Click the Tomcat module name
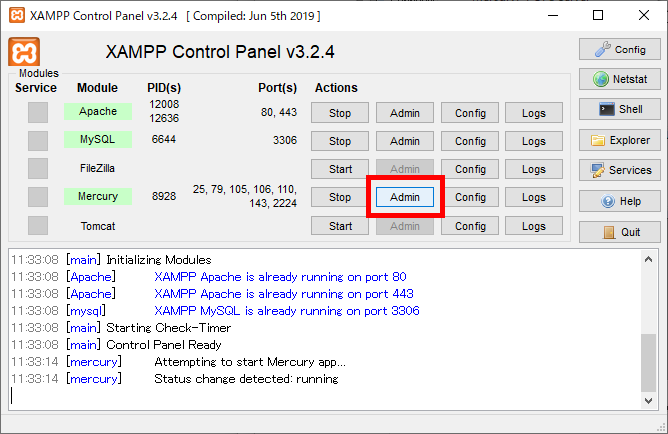This screenshot has height=434, width=668. point(98,226)
